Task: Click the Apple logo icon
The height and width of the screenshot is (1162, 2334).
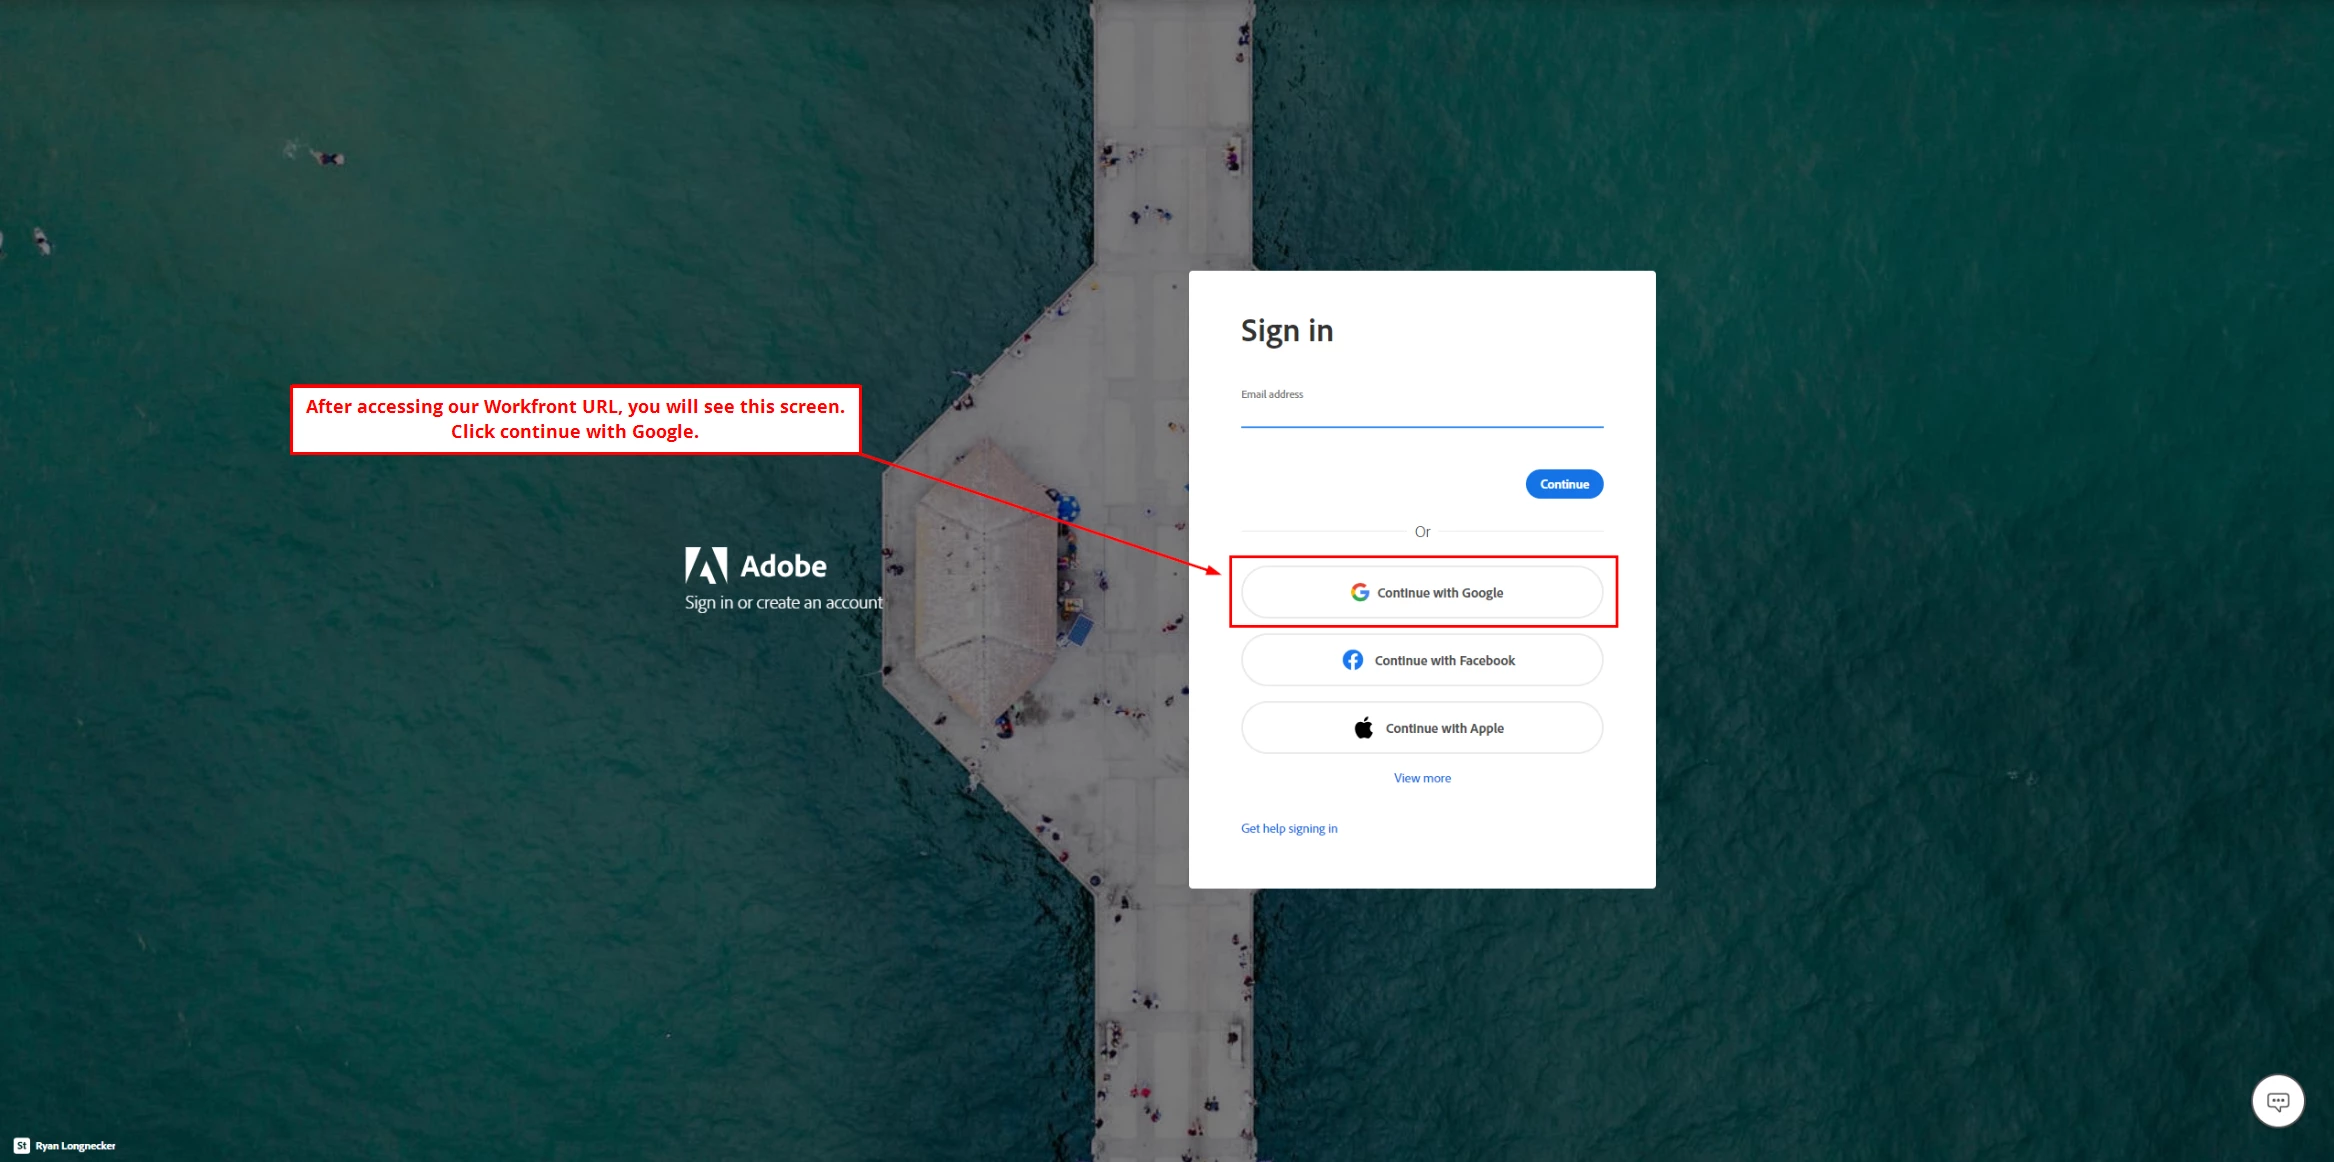Action: [x=1363, y=728]
